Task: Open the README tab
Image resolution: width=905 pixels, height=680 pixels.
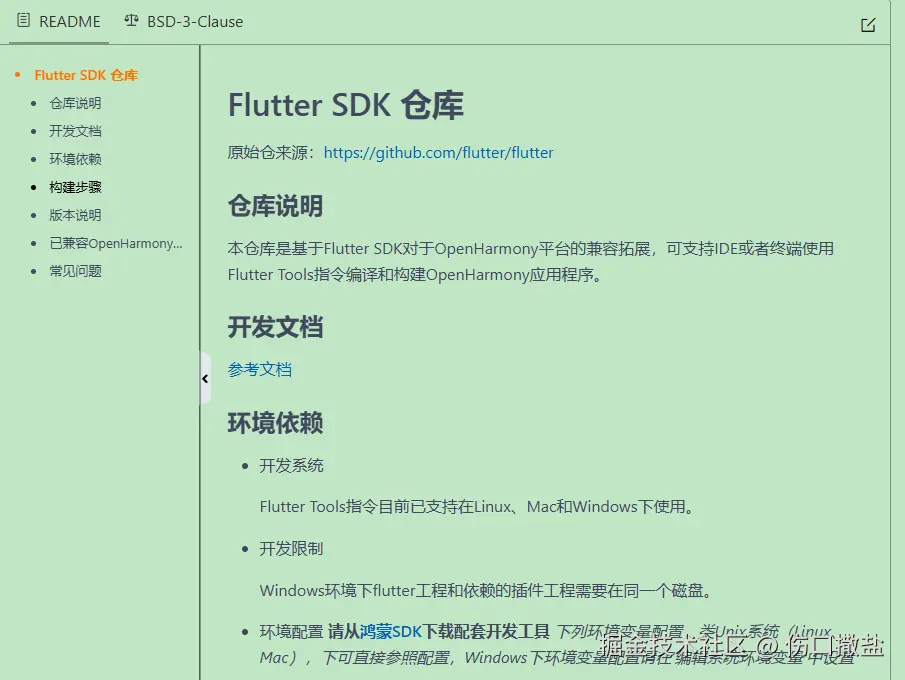Action: 59,21
